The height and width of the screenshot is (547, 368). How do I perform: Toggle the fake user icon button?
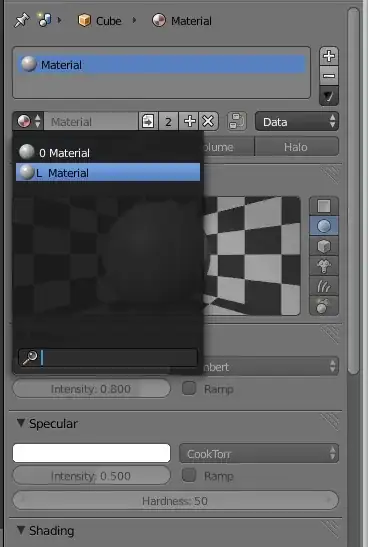pyautogui.click(x=148, y=121)
